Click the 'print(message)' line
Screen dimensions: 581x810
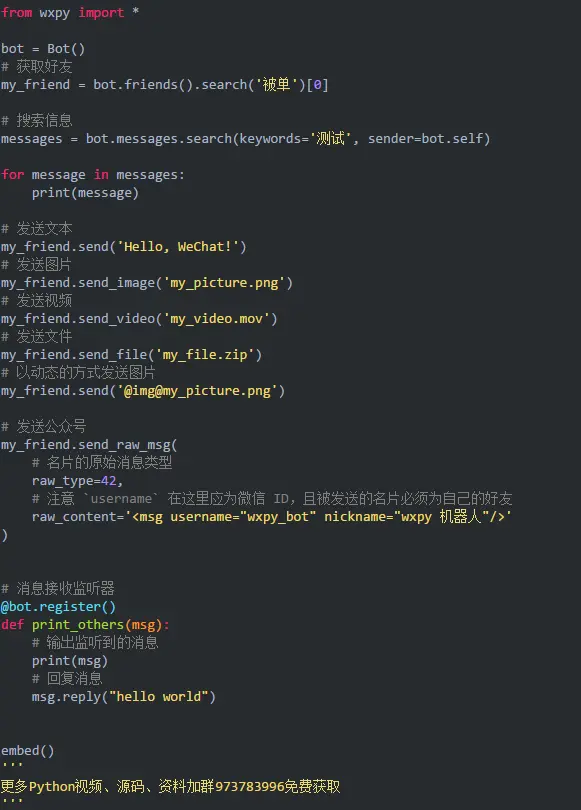[85, 193]
